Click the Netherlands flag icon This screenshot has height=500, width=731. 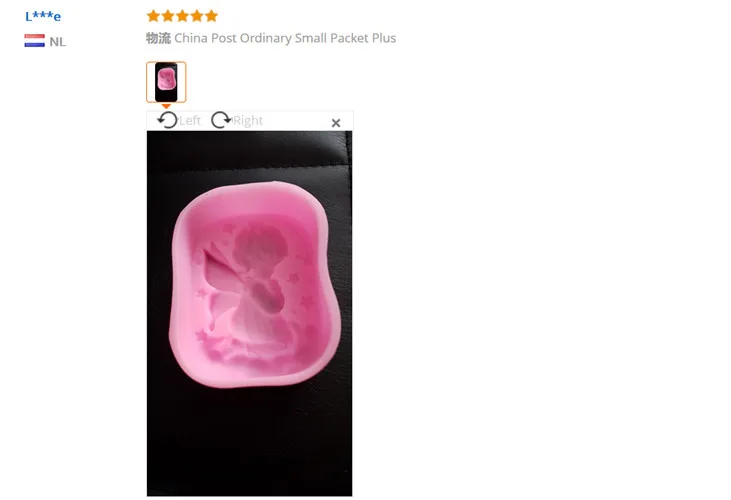34,41
